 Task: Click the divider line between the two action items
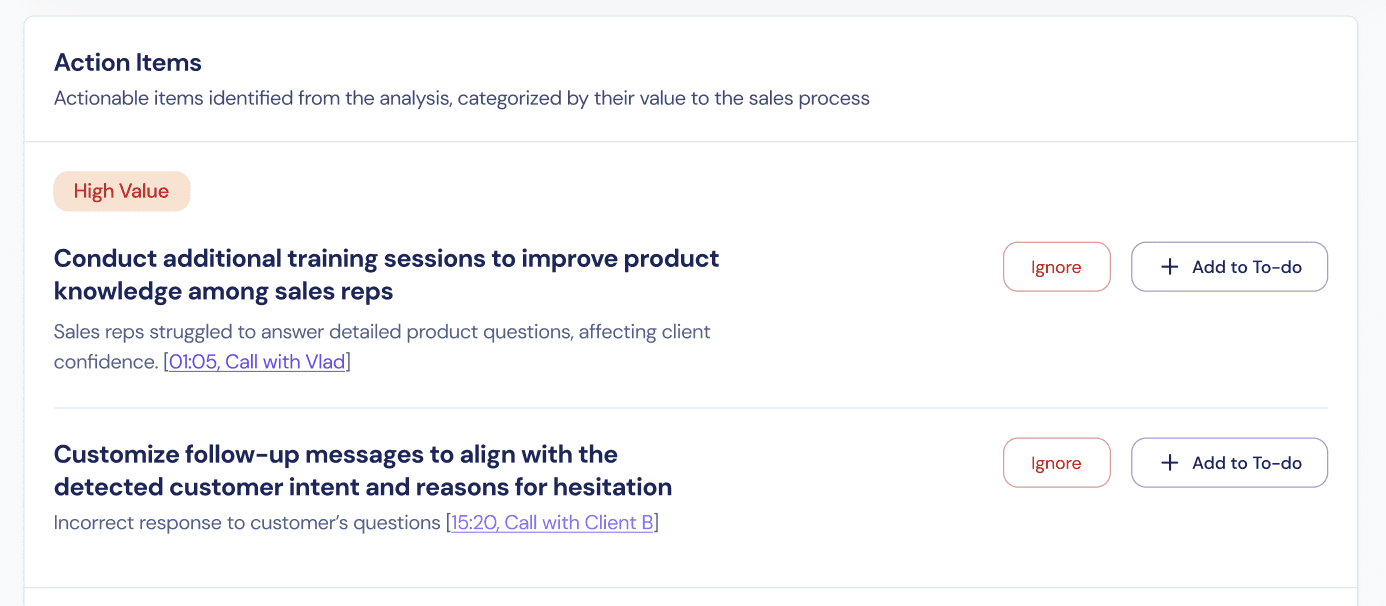coord(691,408)
